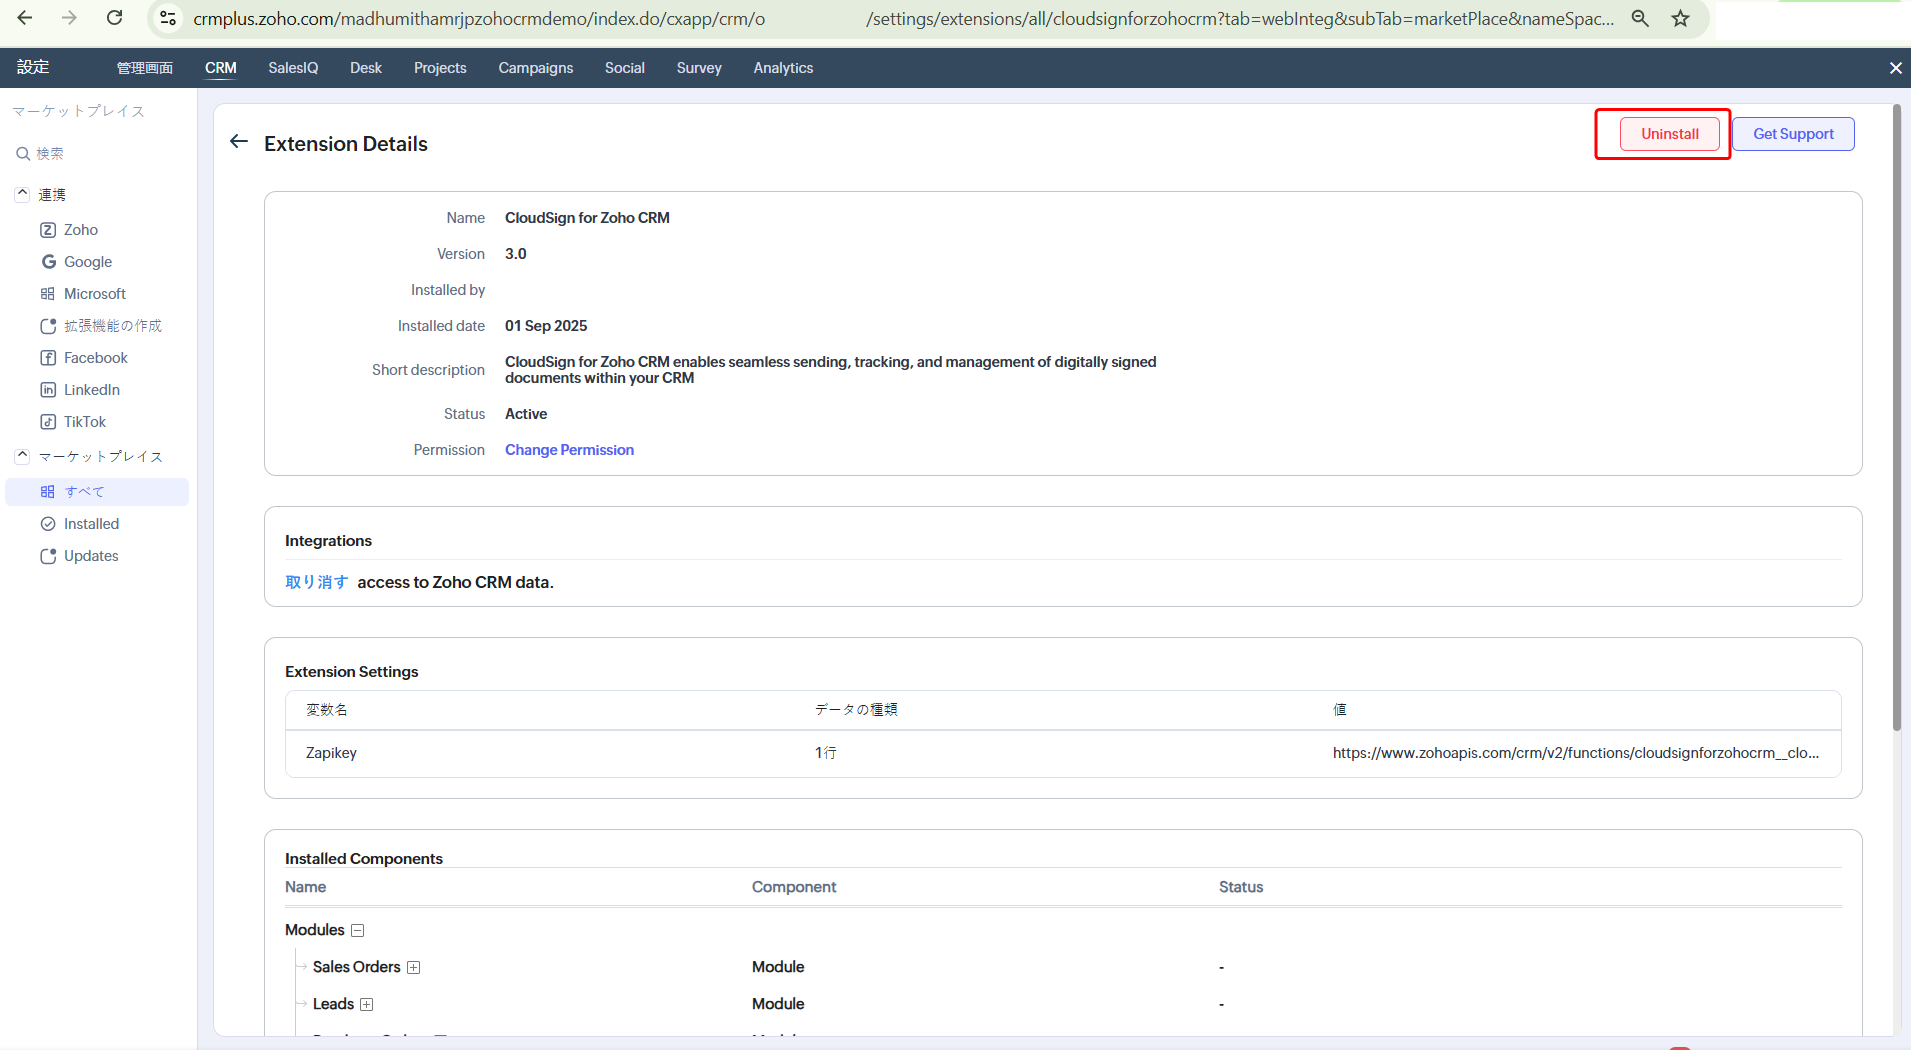Click the Zoho integration icon

click(x=48, y=230)
